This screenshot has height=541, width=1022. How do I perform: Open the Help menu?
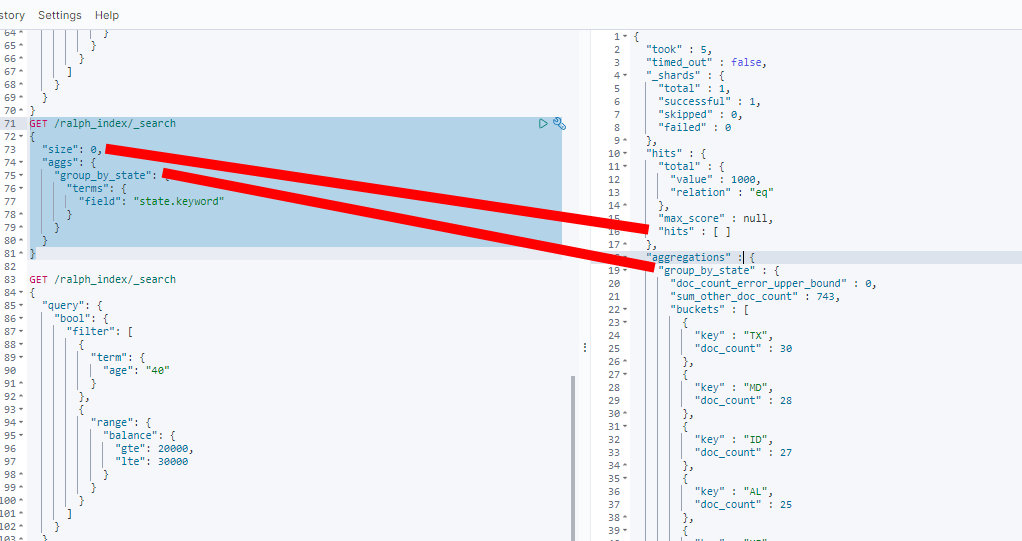point(107,15)
